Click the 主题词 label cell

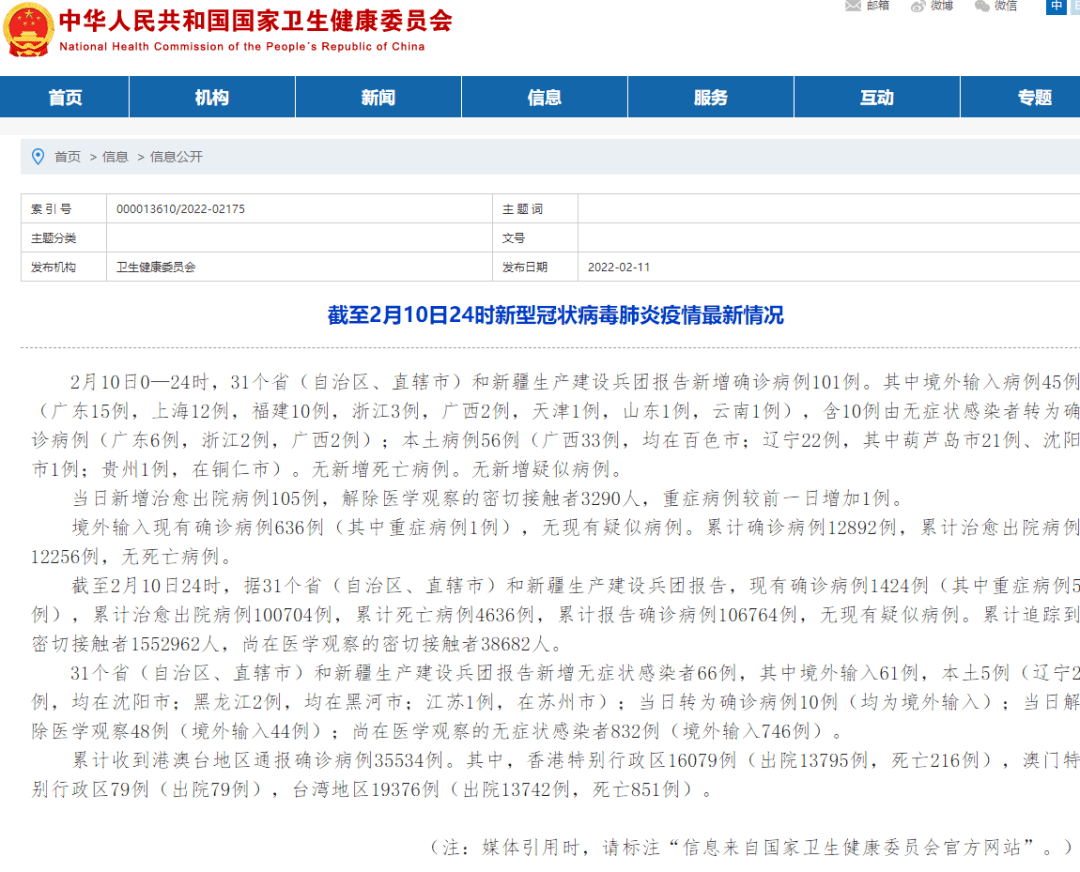click(x=535, y=209)
